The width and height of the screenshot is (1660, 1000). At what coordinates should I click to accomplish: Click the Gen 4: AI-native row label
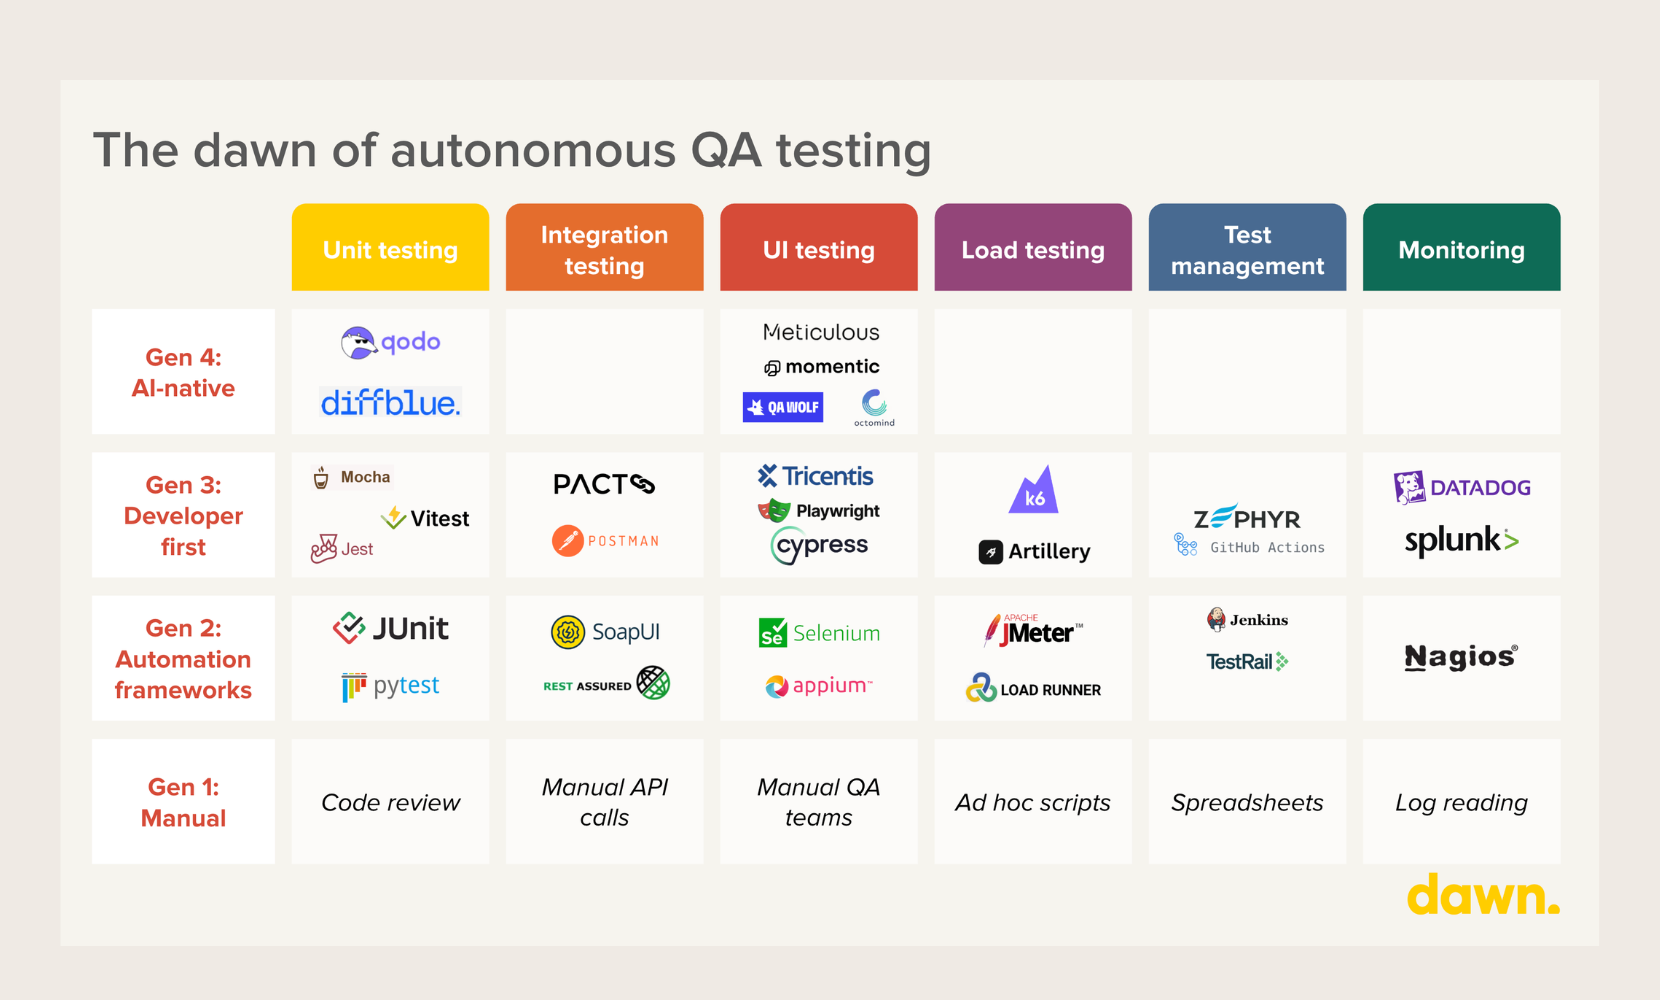click(x=183, y=372)
